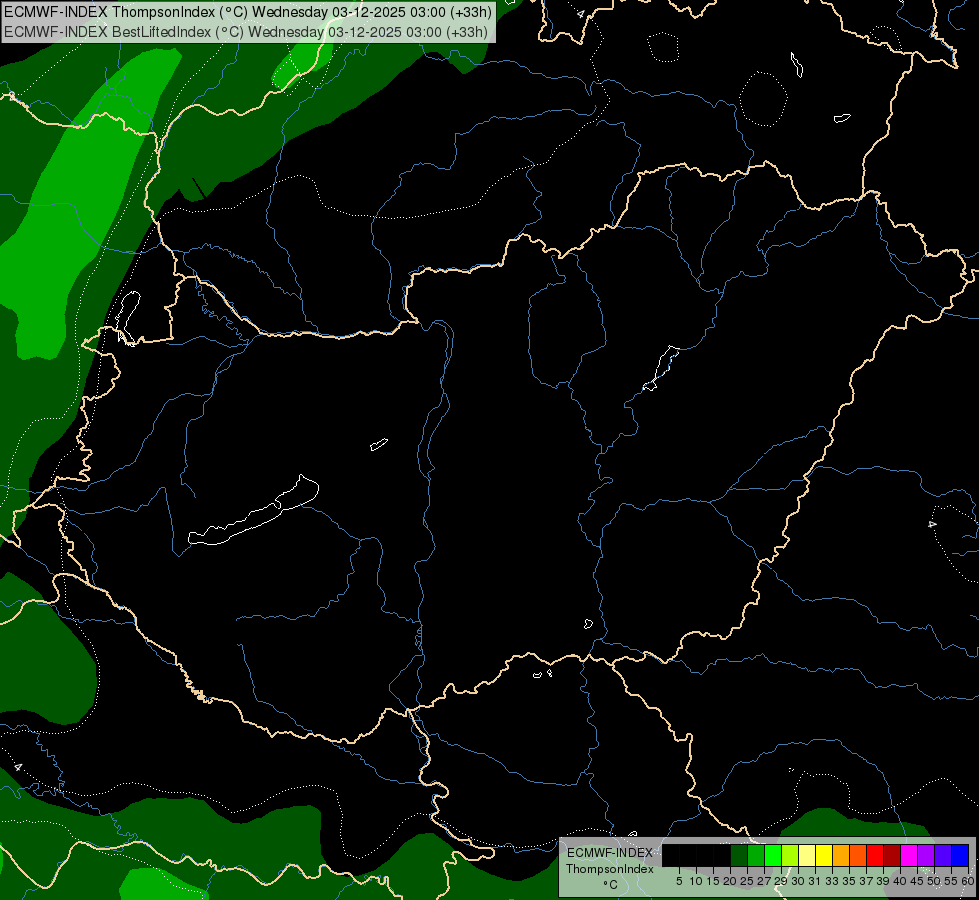Viewport: 979px width, 900px height.
Task: Click the magenta 40-45 legend swatch
Action: pos(909,855)
